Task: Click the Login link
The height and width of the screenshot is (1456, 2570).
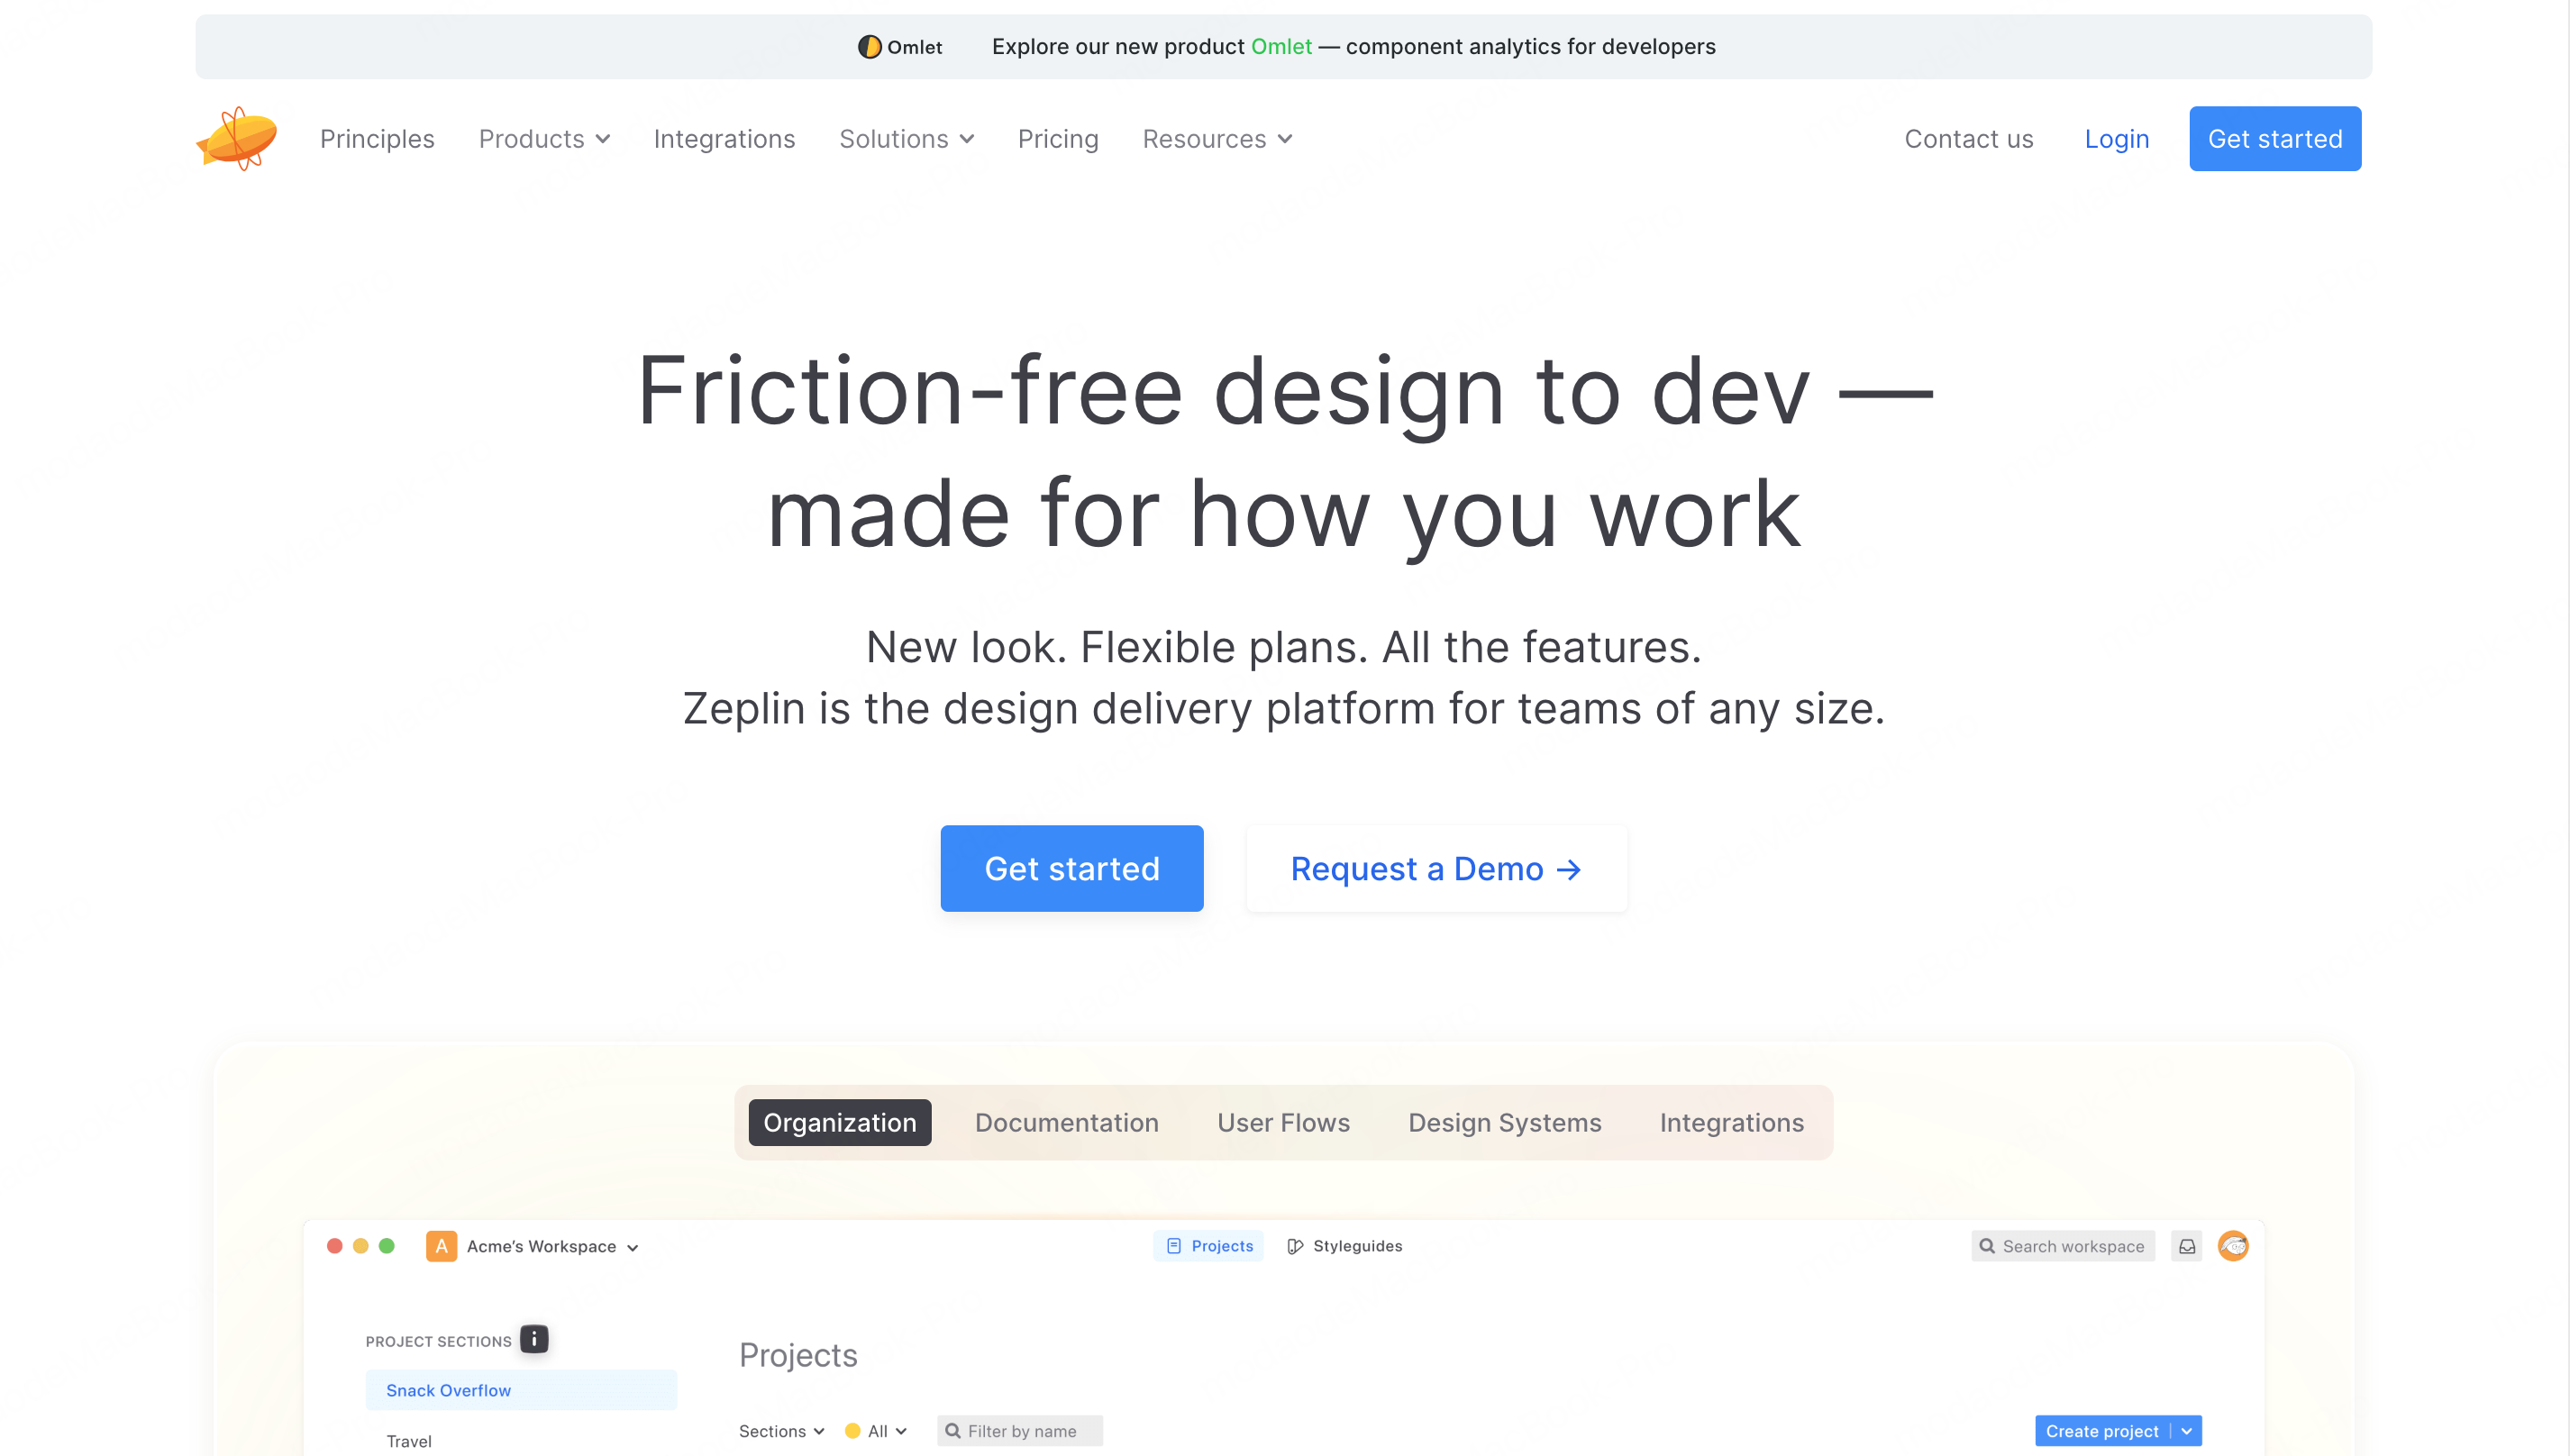Action: click(2116, 139)
